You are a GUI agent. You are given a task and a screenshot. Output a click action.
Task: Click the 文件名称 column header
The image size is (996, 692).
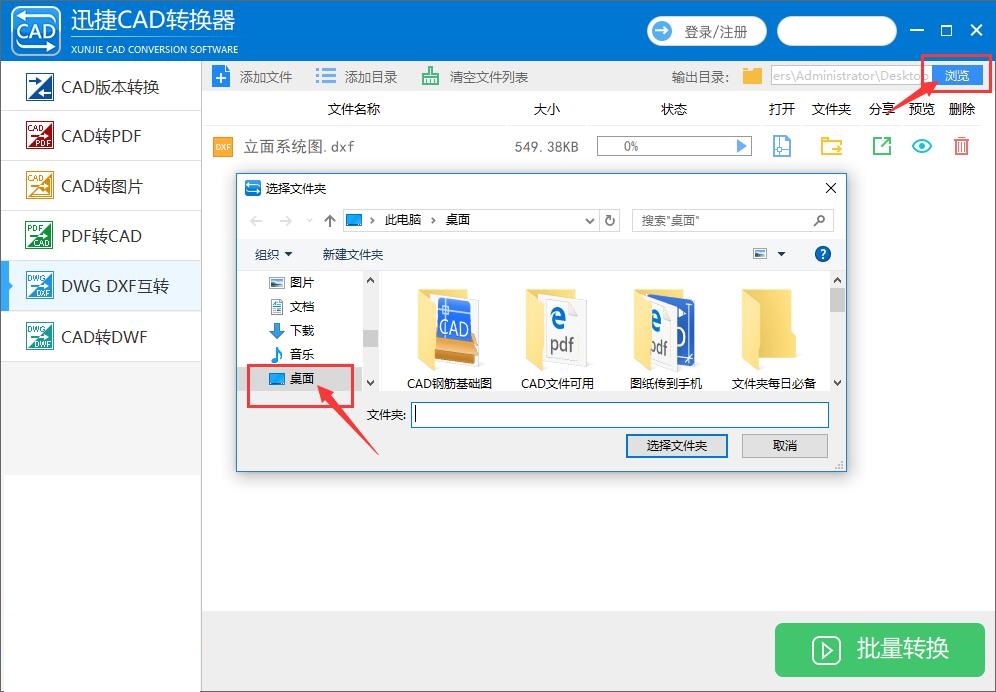(354, 109)
